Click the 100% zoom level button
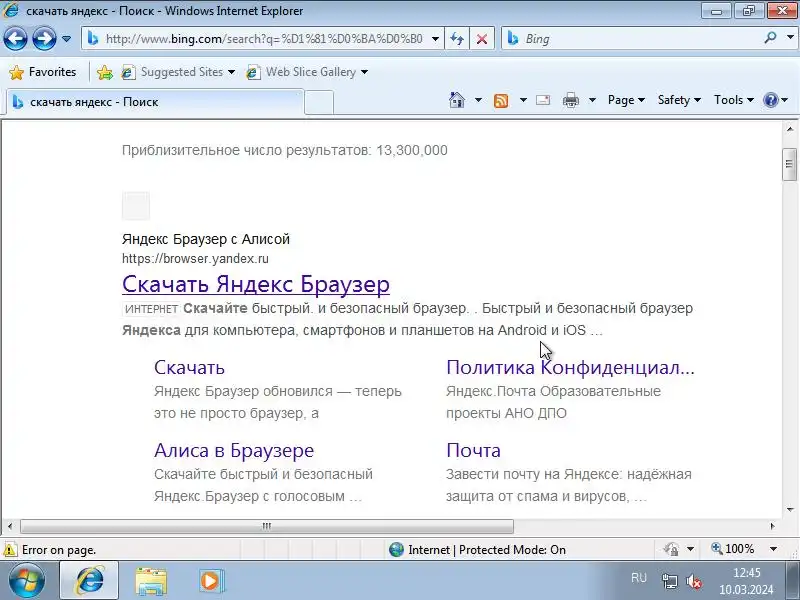The height and width of the screenshot is (600, 800). tap(733, 549)
